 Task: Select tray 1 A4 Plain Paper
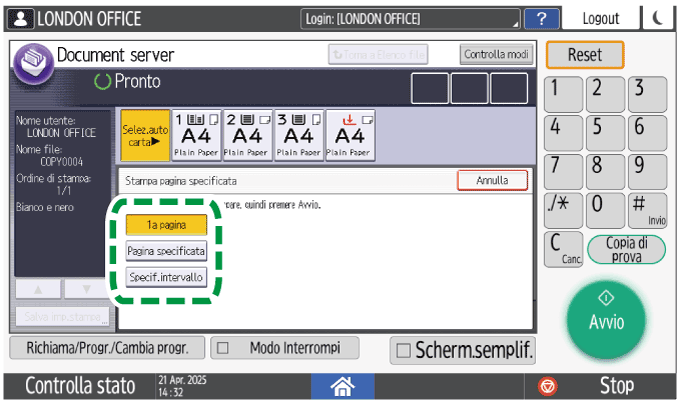tap(196, 135)
